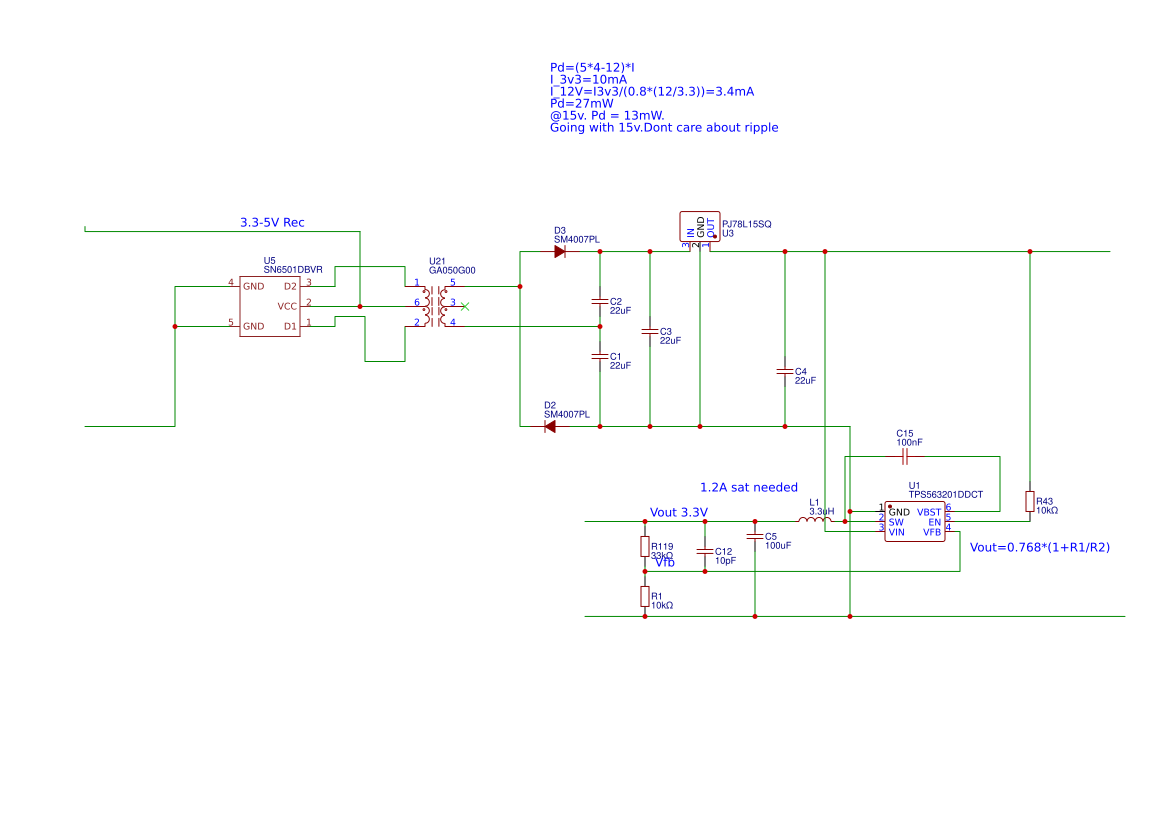Select diode D3 SM4007PL

[560, 252]
